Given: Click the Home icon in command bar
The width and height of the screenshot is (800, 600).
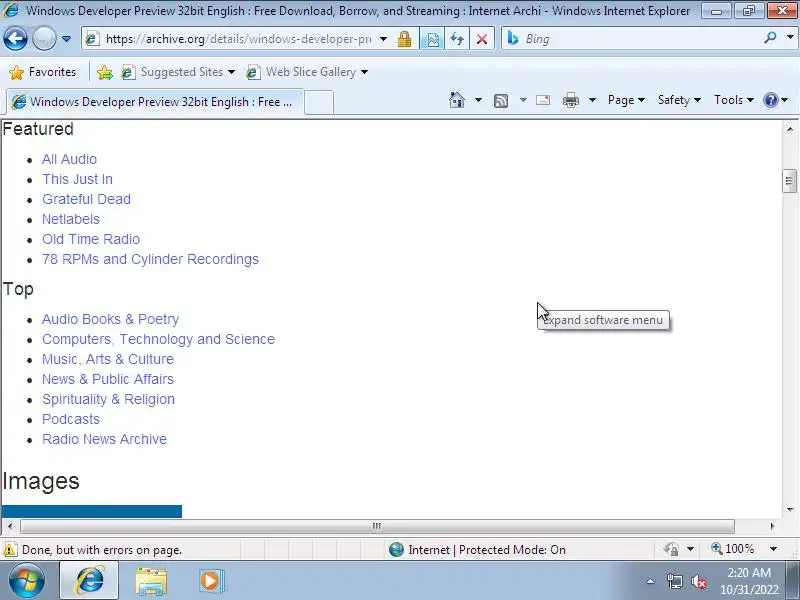Looking at the screenshot, I should [457, 100].
